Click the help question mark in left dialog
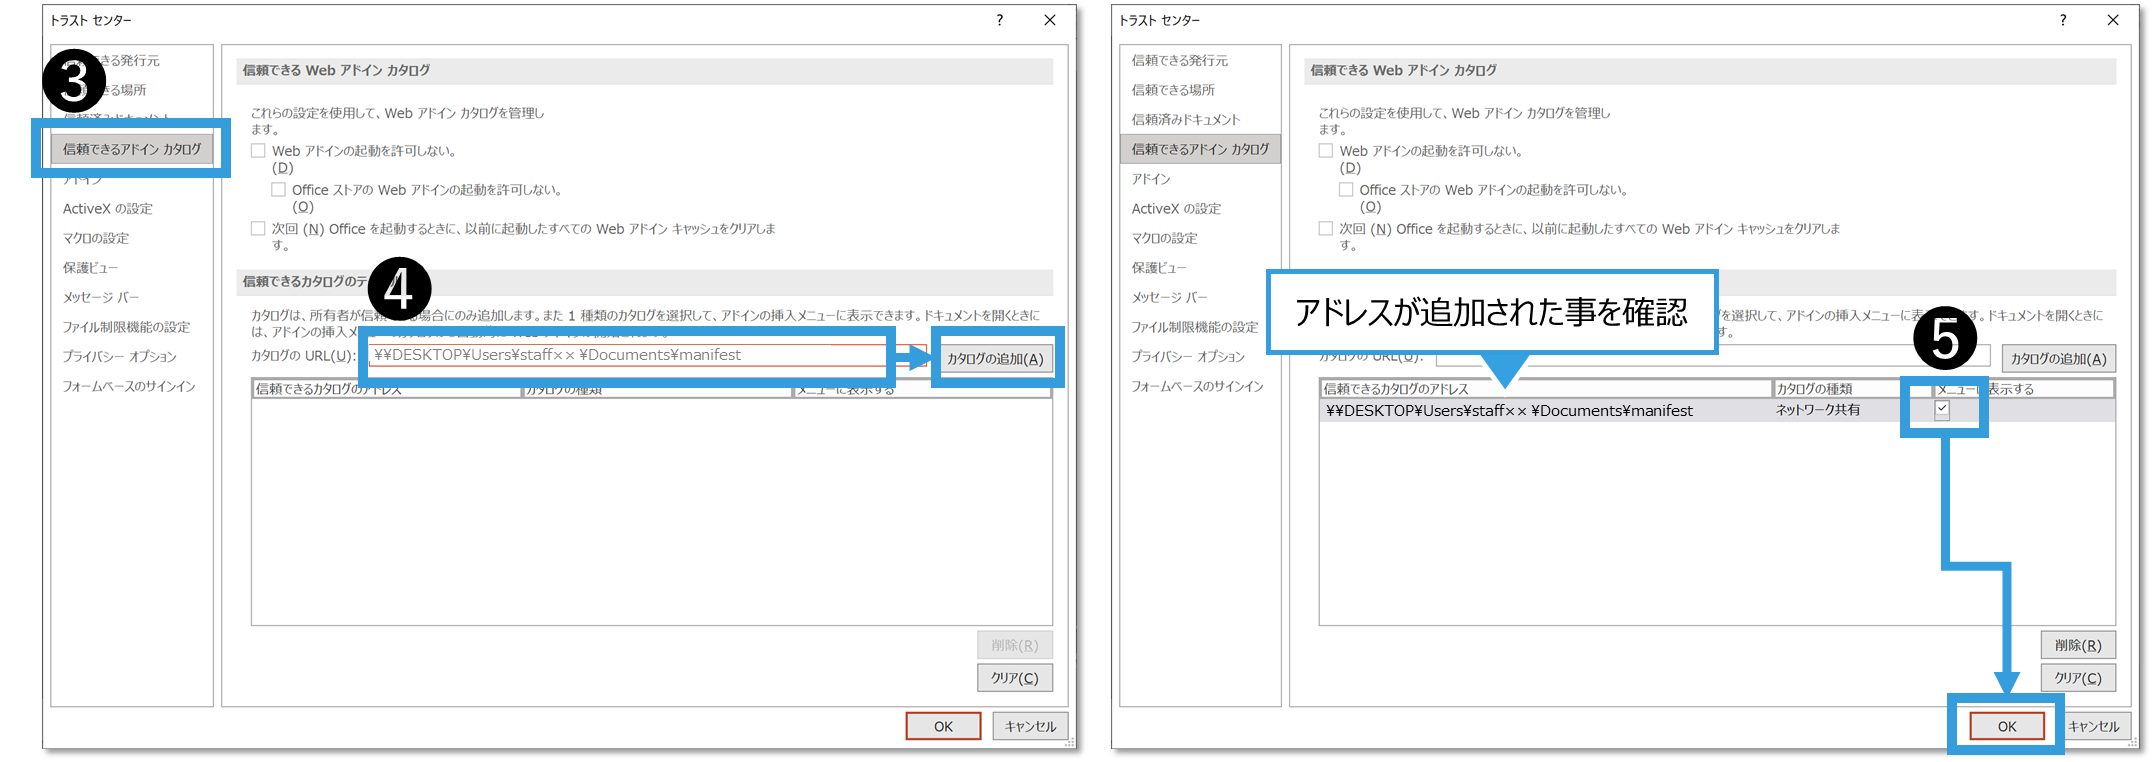 pos(999,20)
